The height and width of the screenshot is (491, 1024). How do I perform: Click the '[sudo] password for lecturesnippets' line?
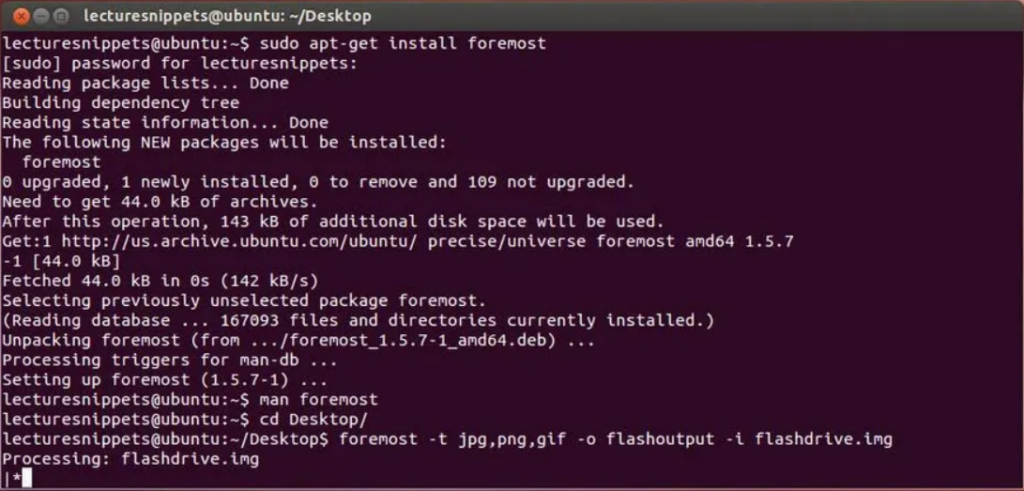click(x=180, y=64)
